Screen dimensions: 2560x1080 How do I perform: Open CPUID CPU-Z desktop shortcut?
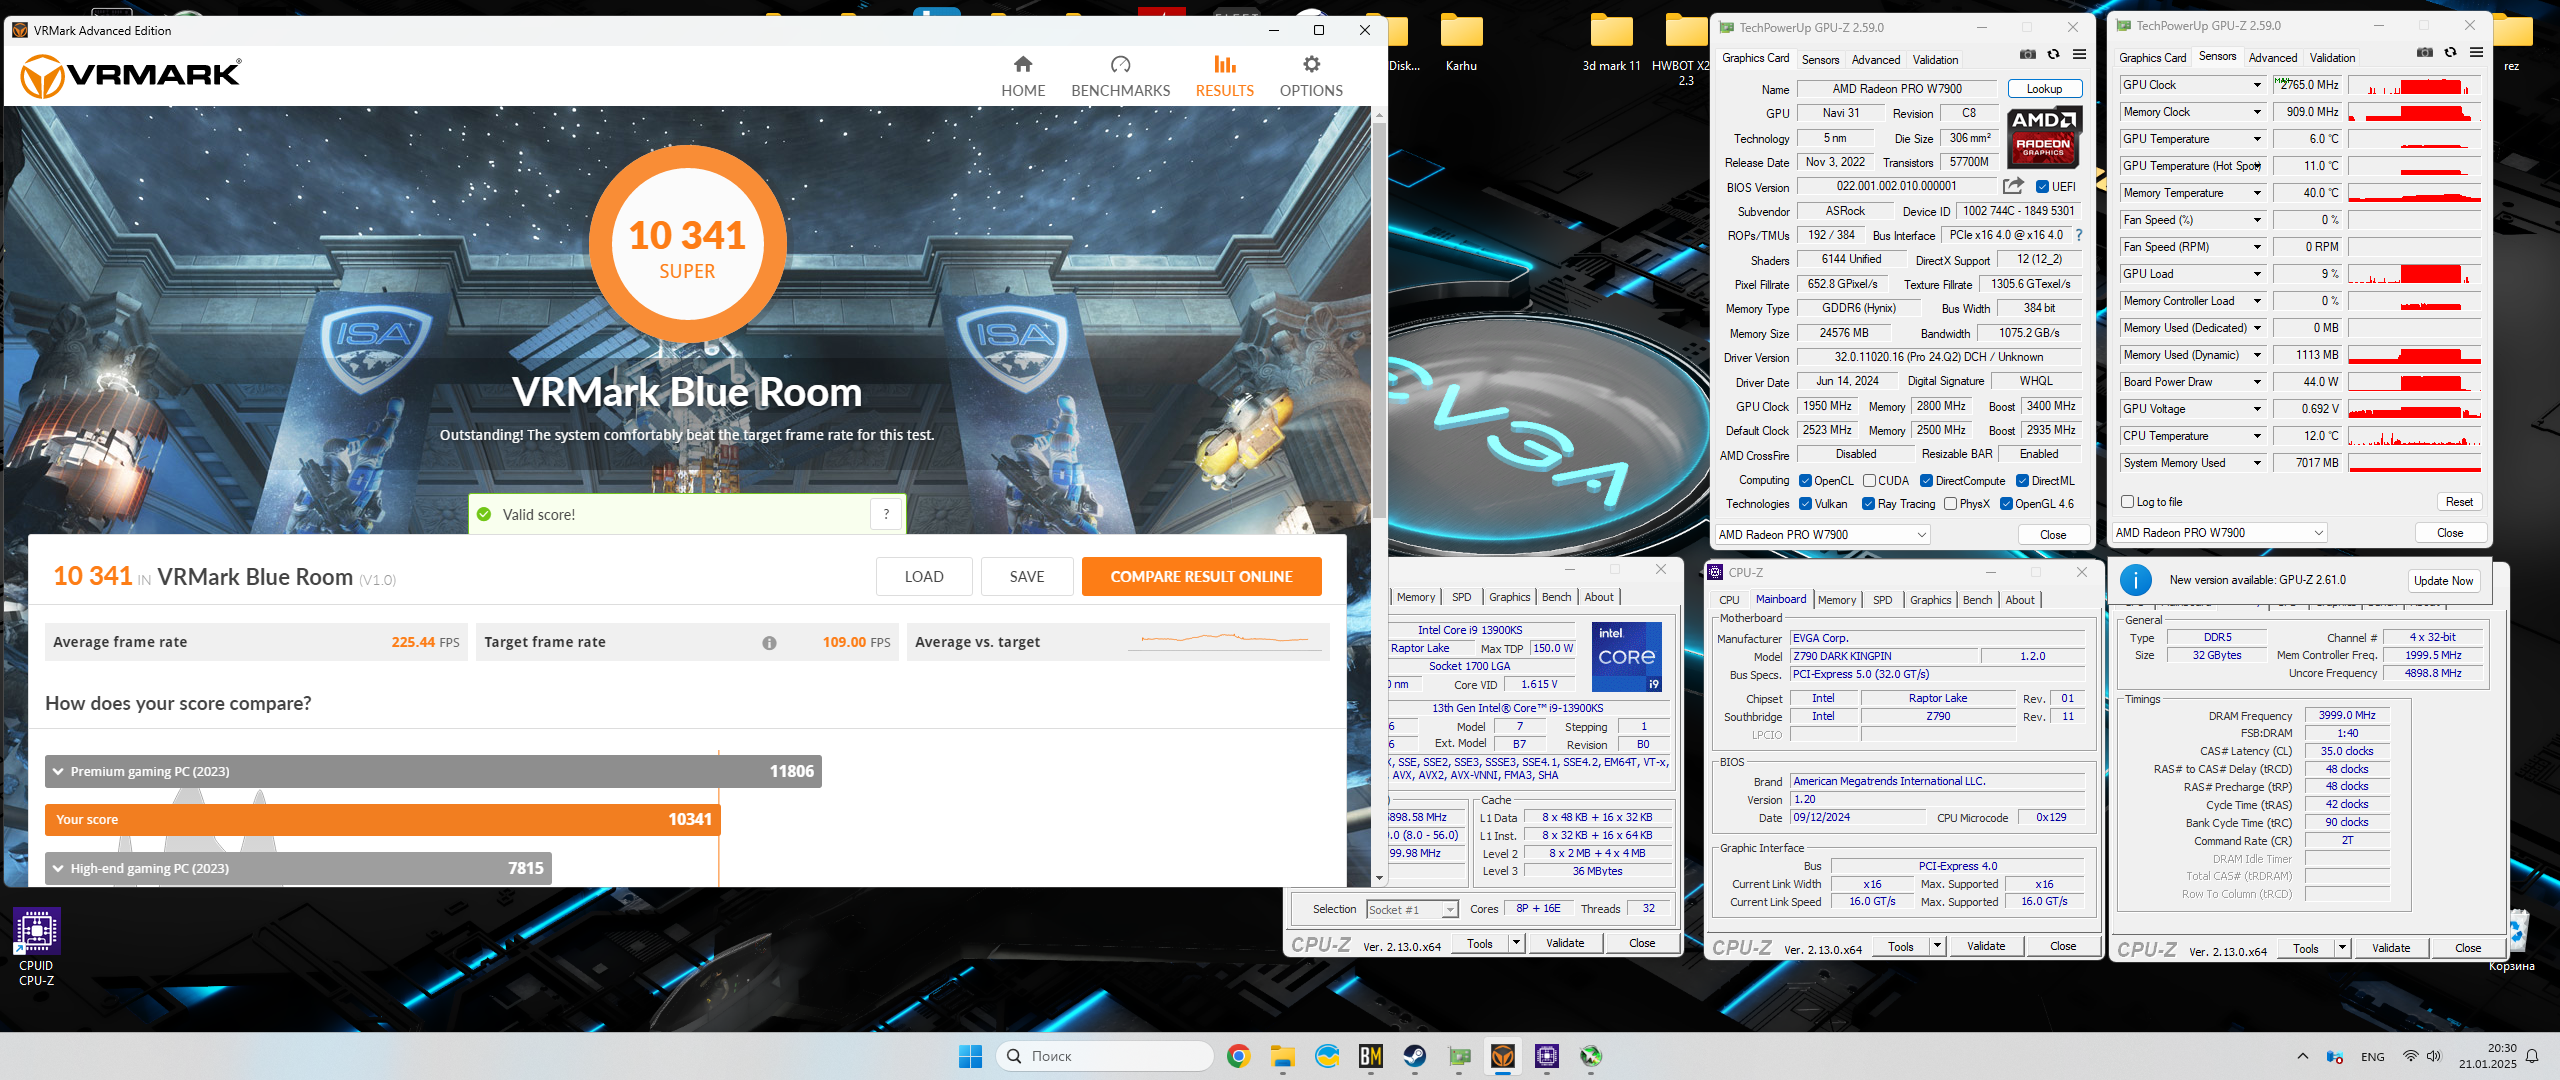37,947
